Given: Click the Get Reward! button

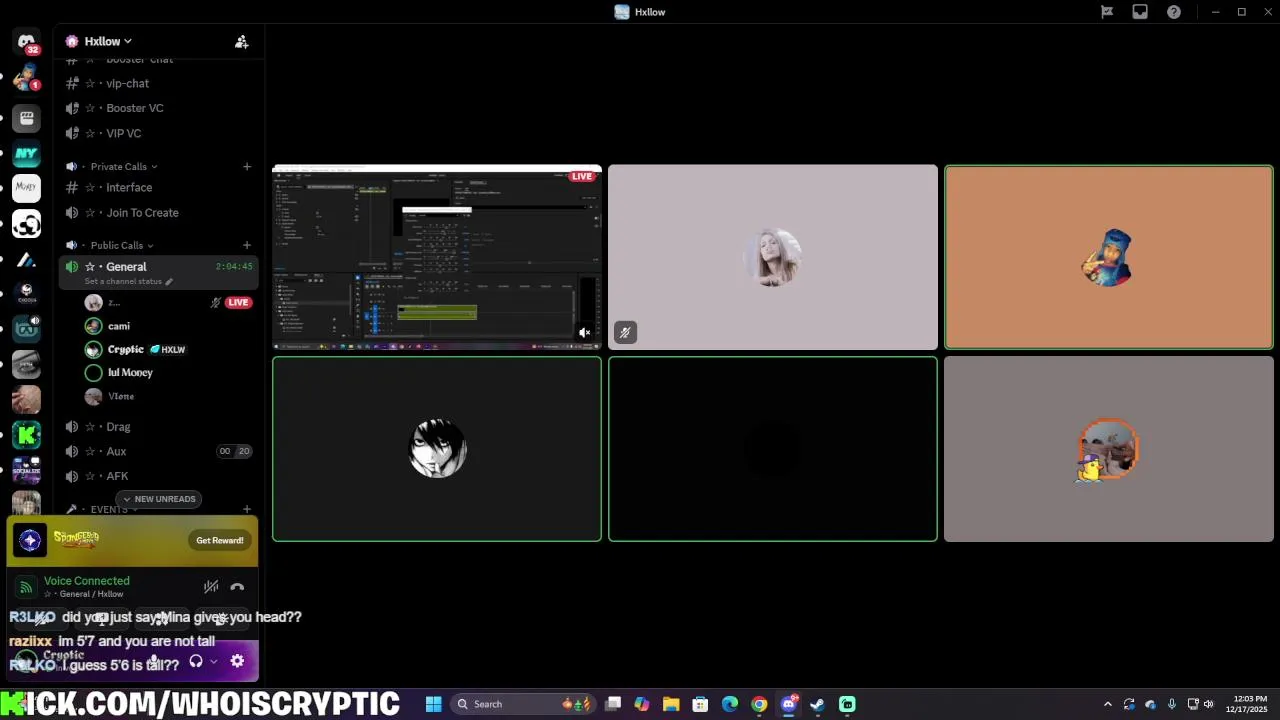Looking at the screenshot, I should pos(220,541).
